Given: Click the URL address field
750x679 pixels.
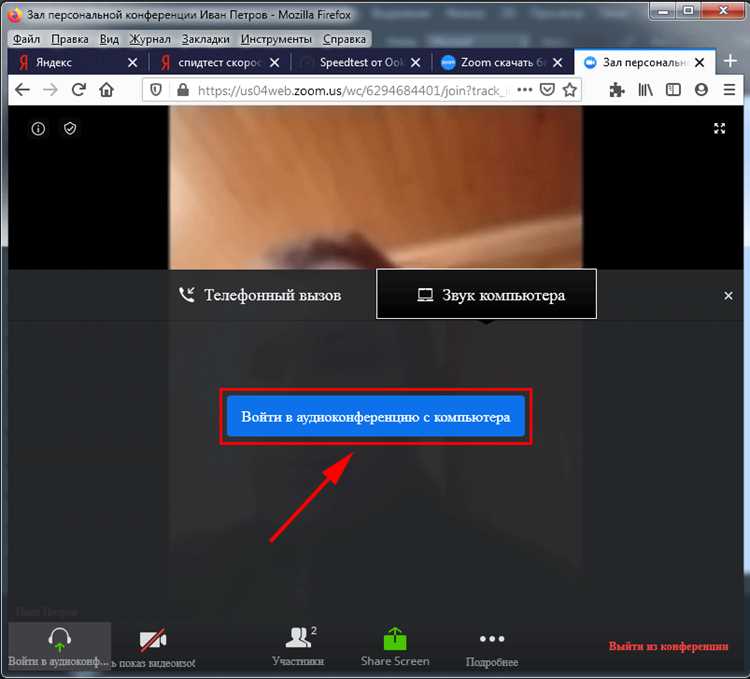Looking at the screenshot, I should pyautogui.click(x=352, y=90).
